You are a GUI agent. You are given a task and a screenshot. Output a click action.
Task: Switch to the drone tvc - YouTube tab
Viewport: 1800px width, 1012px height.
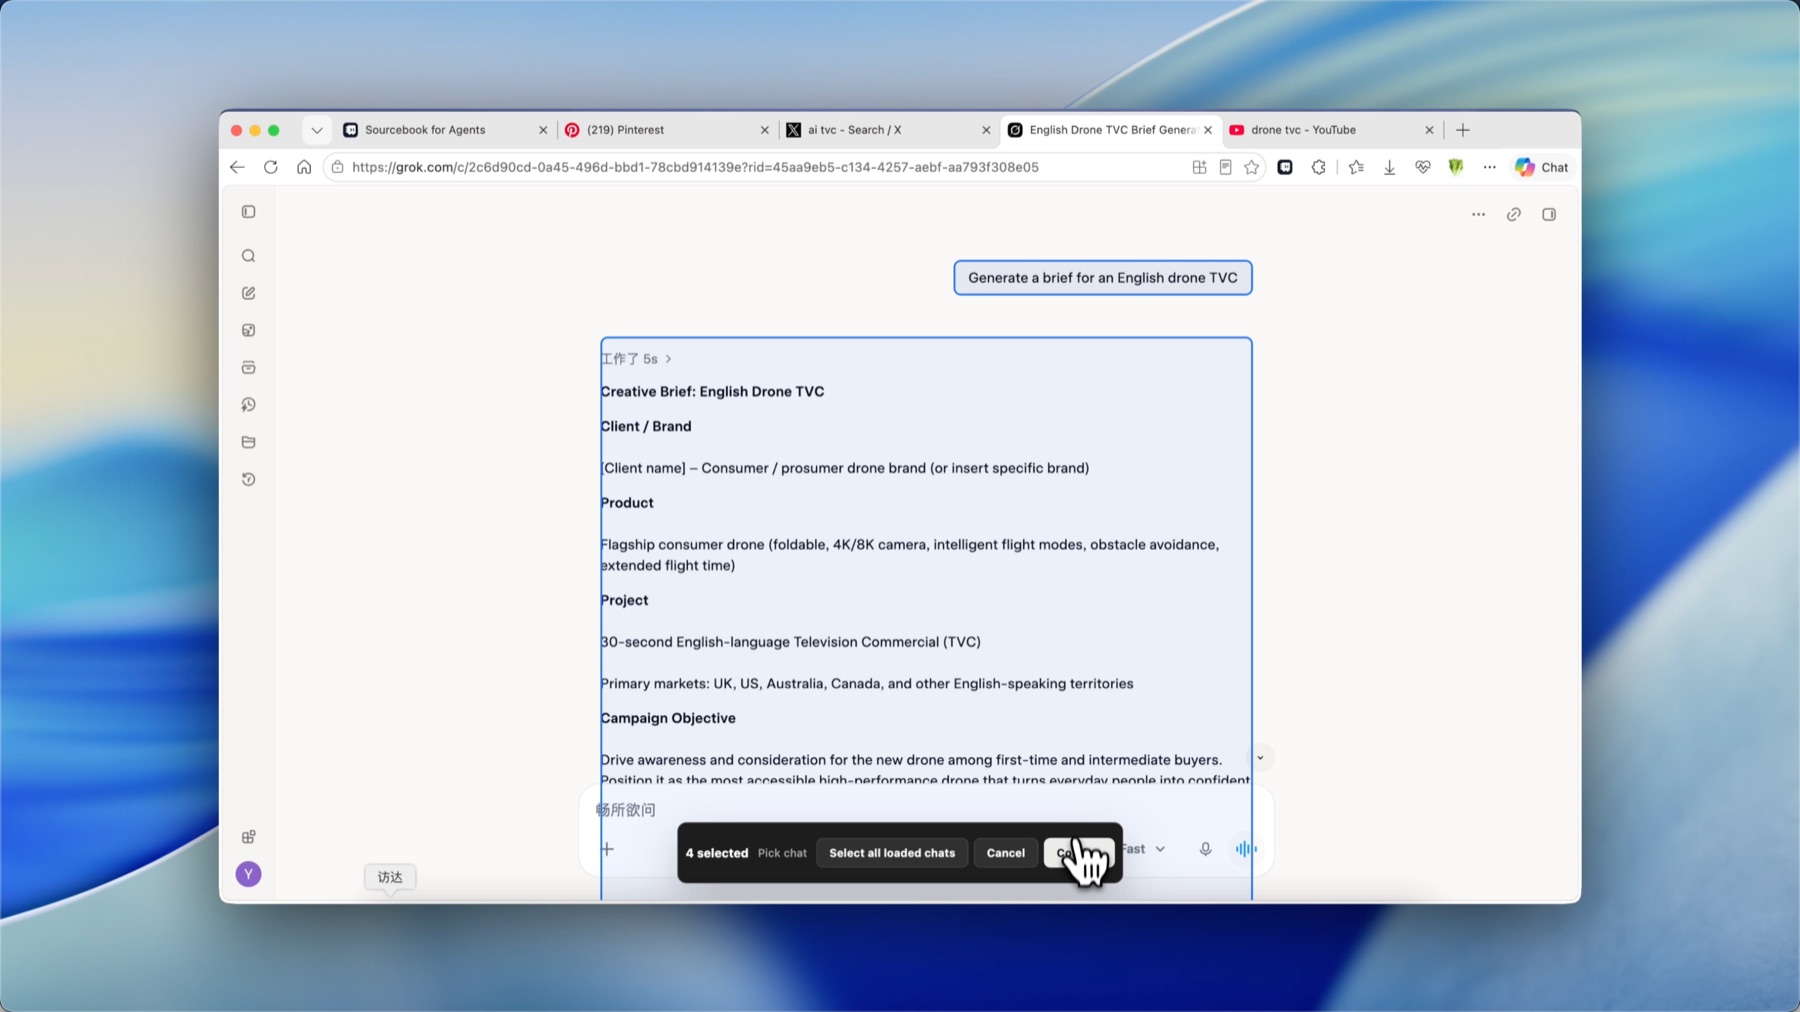click(x=1332, y=130)
